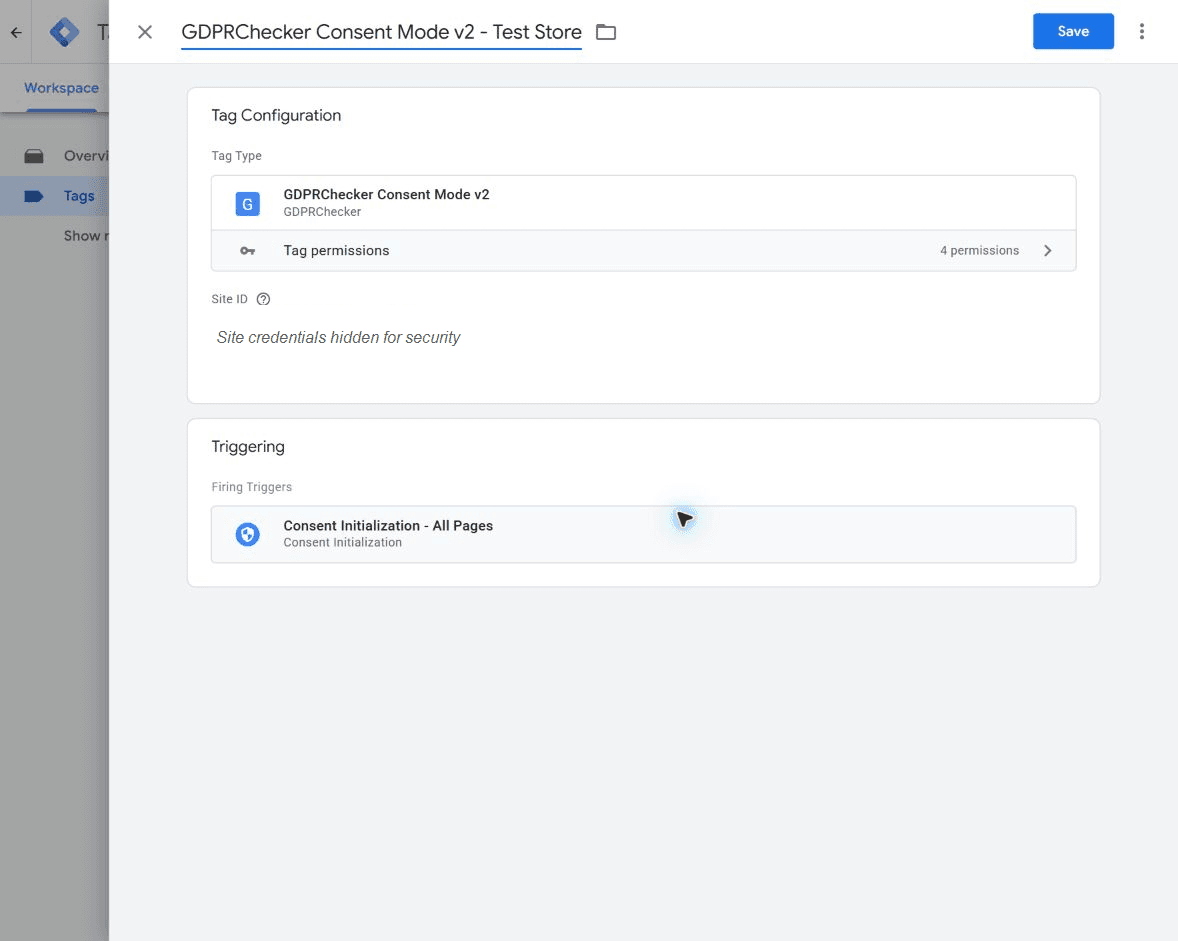Click the Tag Type label
Viewport: 1178px width, 941px height.
(x=236, y=156)
